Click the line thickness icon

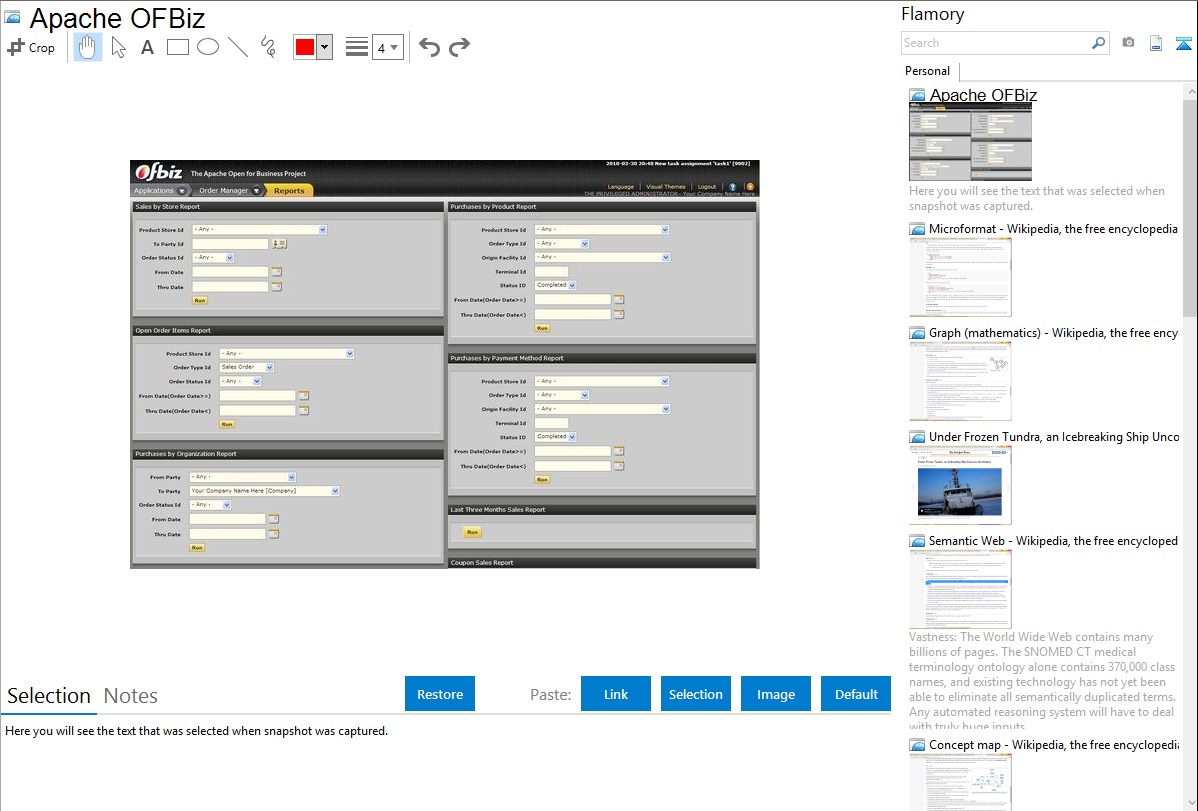point(357,47)
